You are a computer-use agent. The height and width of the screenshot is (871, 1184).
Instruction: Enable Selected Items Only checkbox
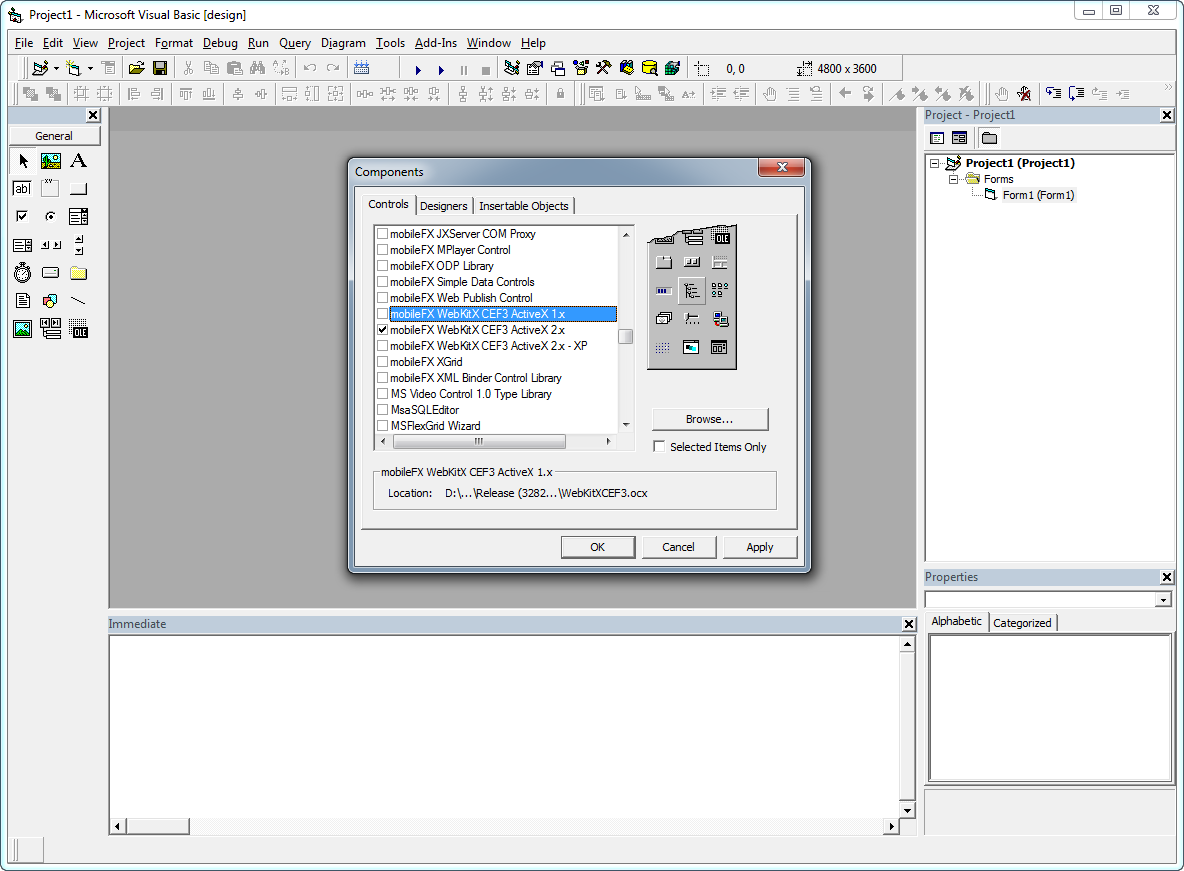point(659,446)
